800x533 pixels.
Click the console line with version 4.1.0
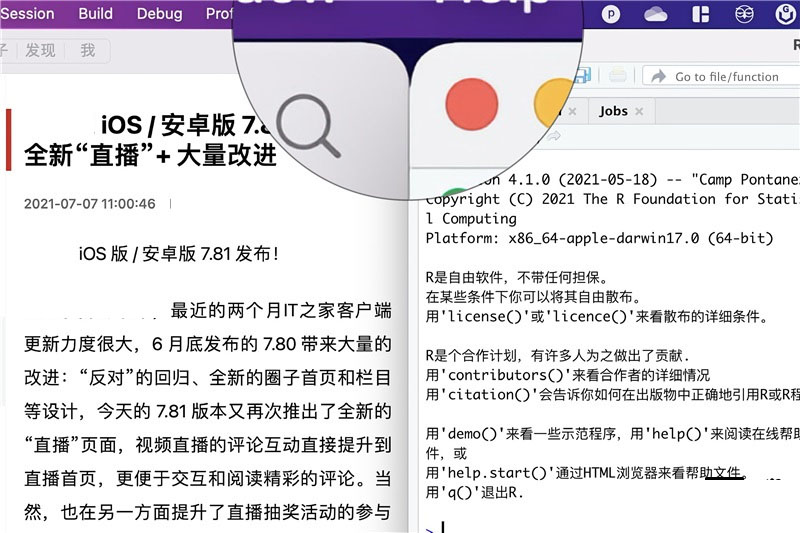(x=638, y=180)
